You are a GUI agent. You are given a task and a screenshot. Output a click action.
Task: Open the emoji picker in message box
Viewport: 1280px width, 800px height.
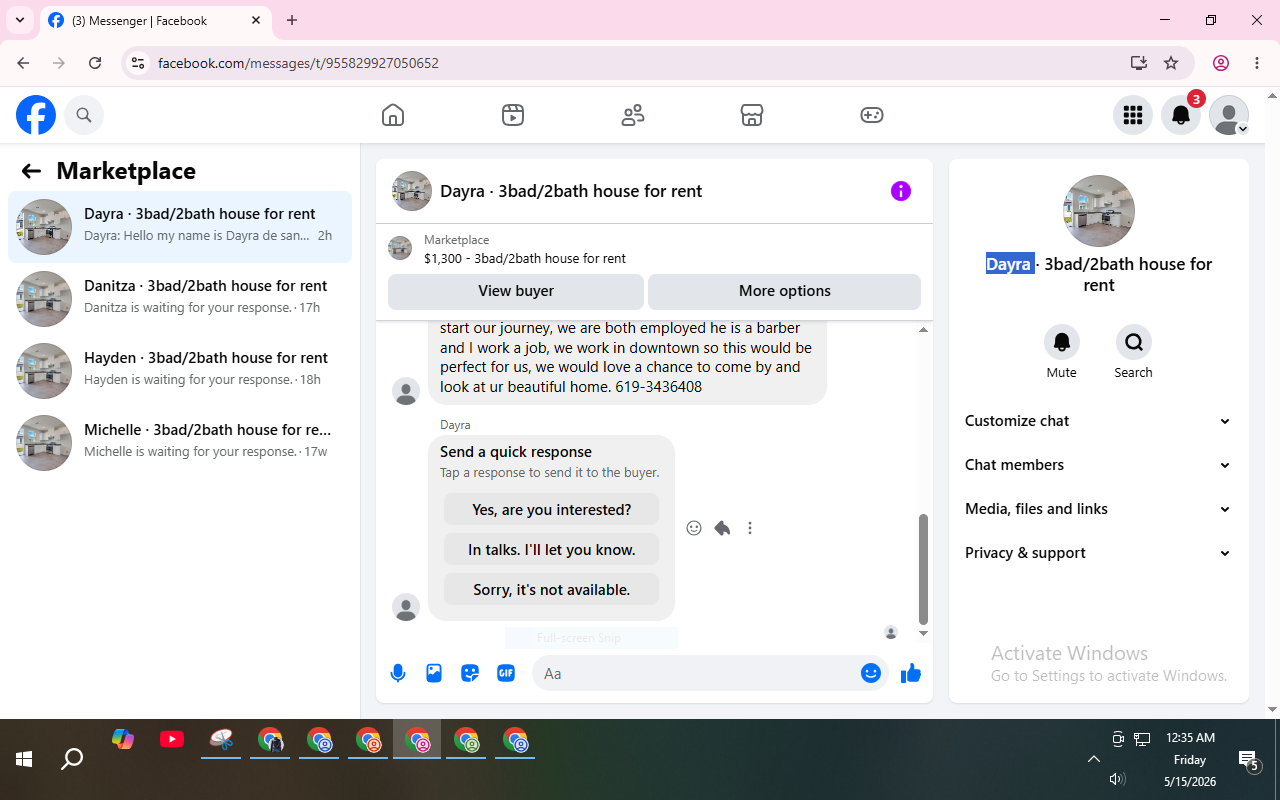point(871,673)
